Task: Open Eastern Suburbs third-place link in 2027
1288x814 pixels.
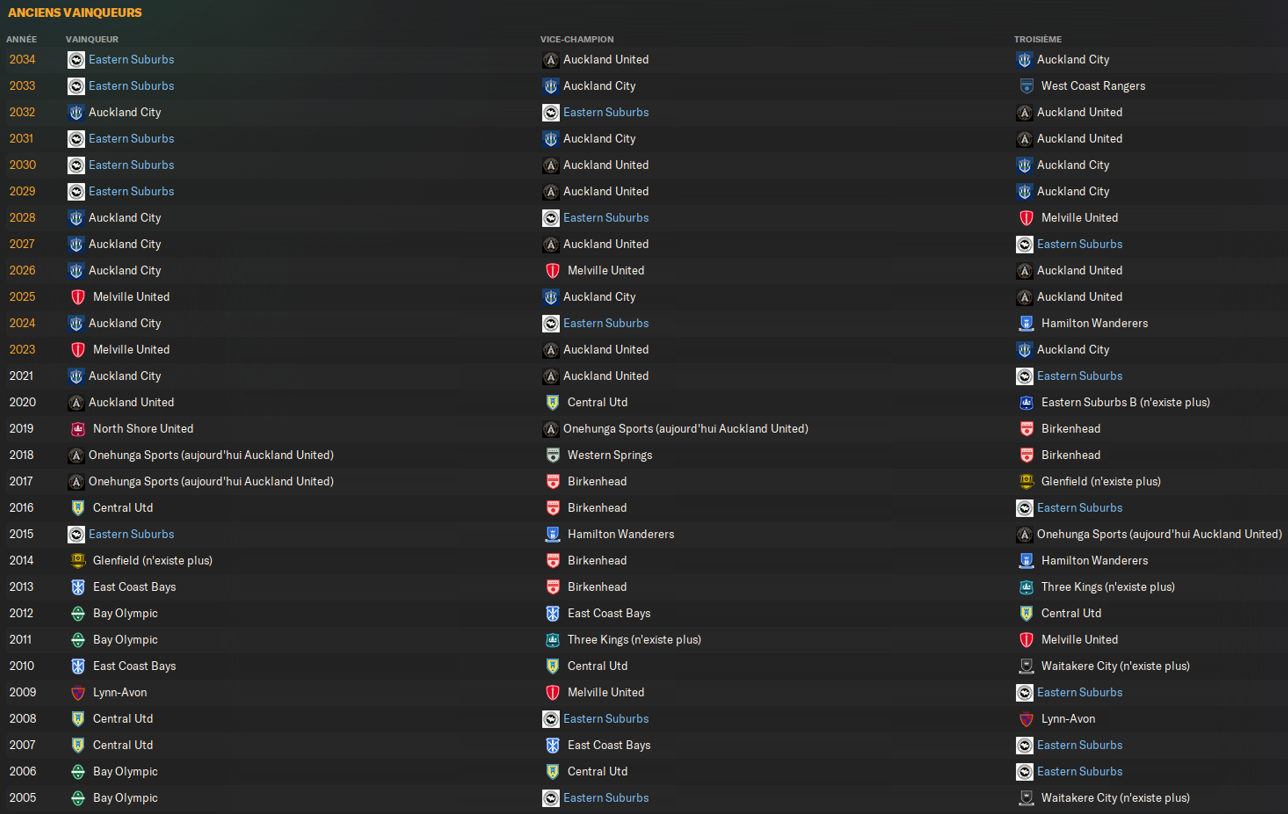Action: pyautogui.click(x=1079, y=244)
